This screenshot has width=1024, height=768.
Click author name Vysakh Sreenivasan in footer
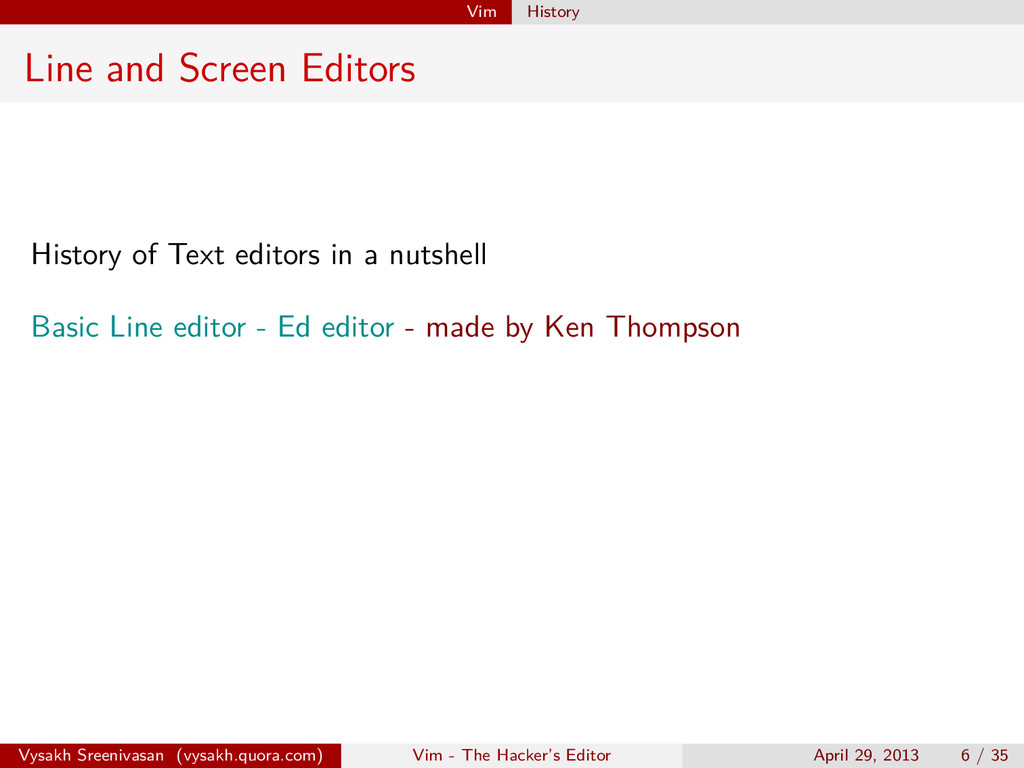(x=91, y=756)
